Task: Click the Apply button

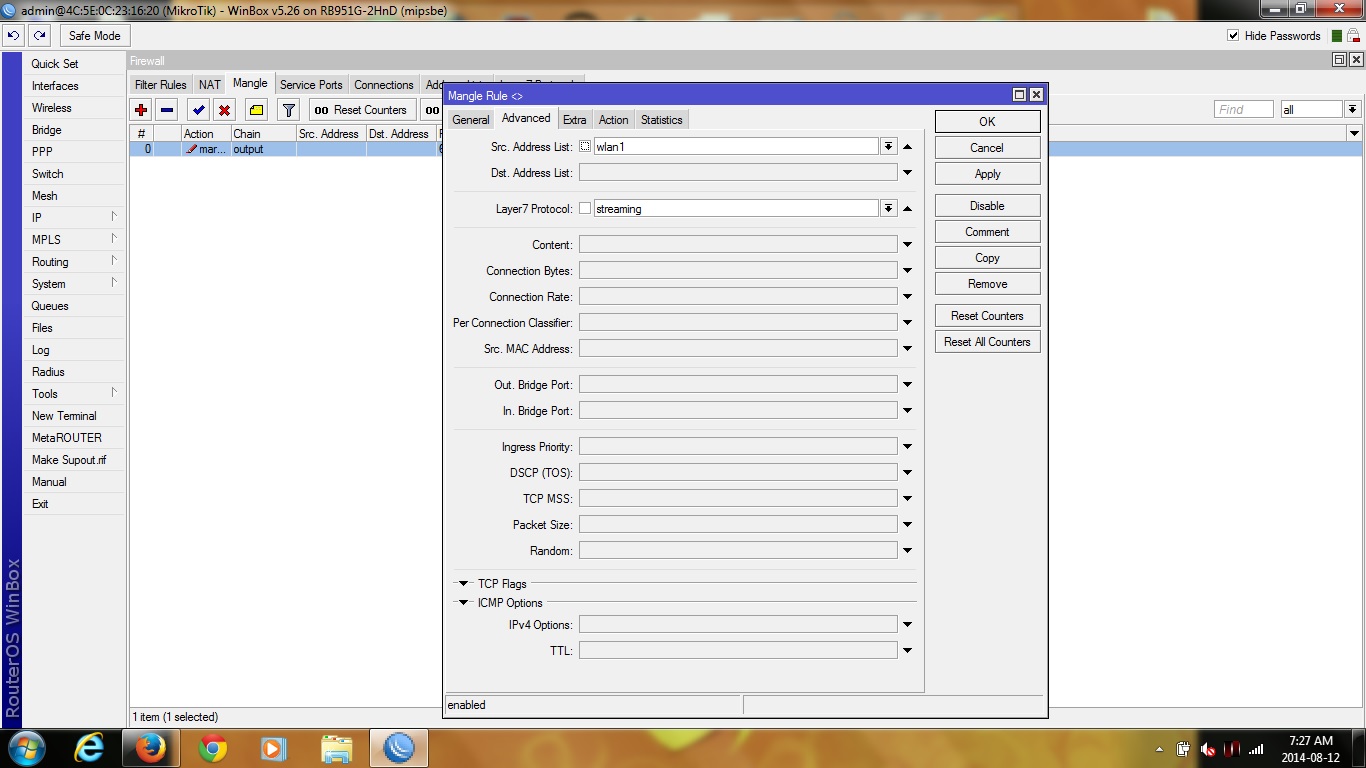Action: pyautogui.click(x=987, y=174)
